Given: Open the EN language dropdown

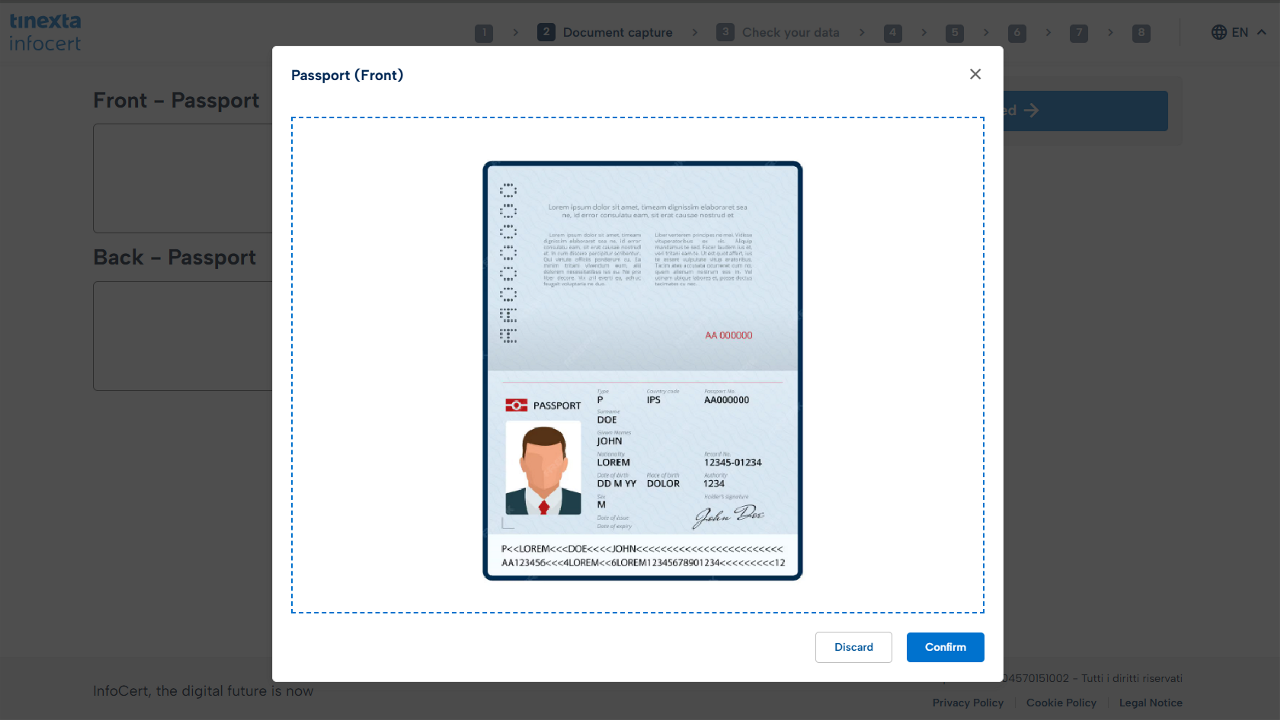Looking at the screenshot, I should point(1239,32).
